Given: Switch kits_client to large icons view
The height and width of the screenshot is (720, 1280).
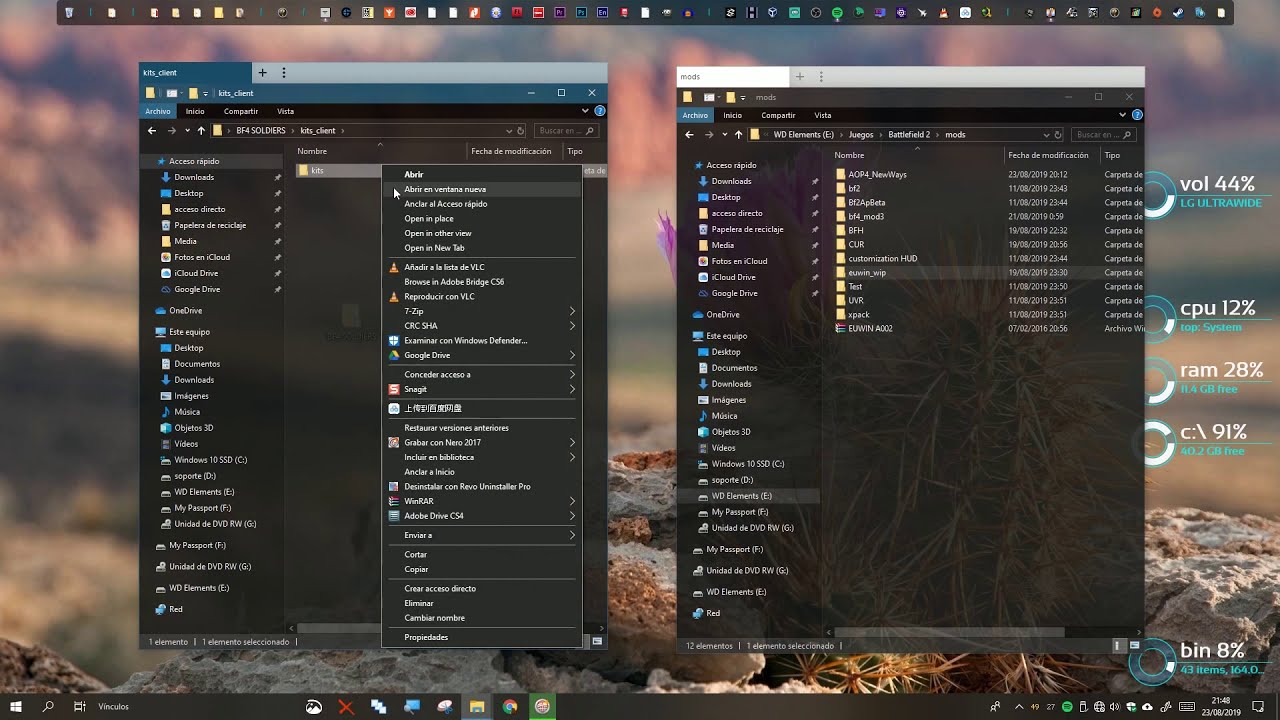Looking at the screenshot, I should pyautogui.click(x=598, y=641).
